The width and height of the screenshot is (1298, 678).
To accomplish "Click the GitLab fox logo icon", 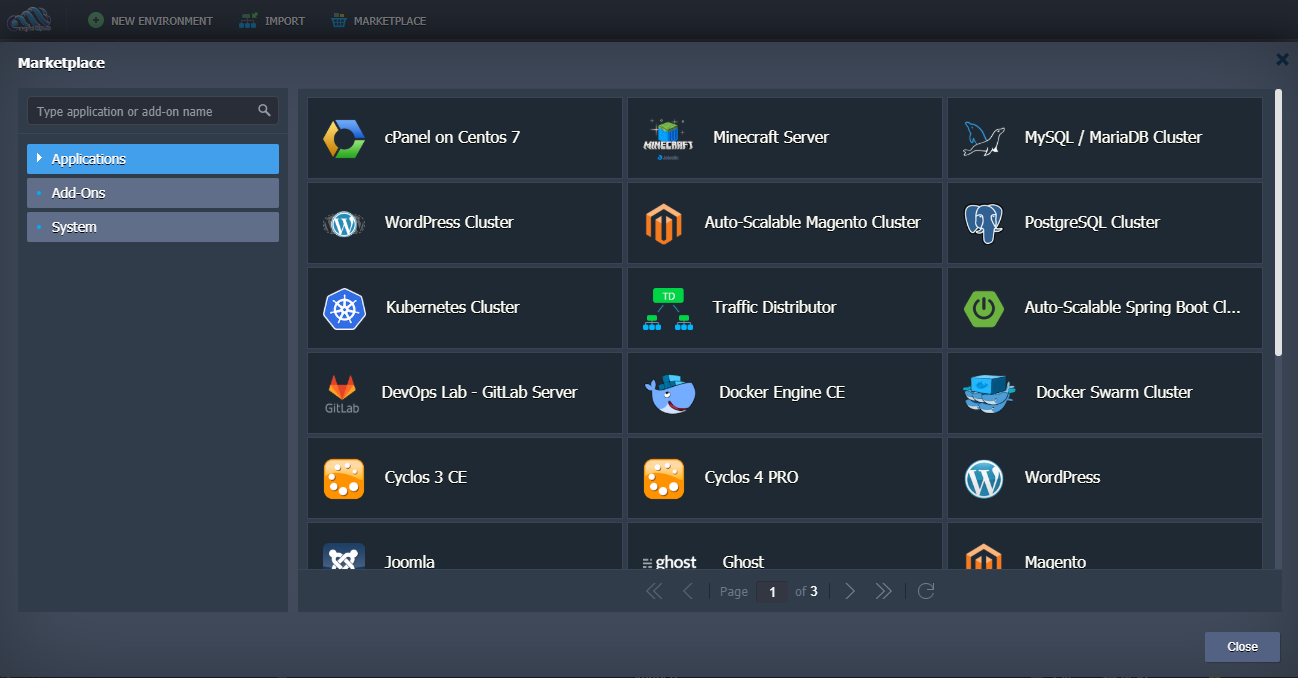I will pyautogui.click(x=342, y=393).
